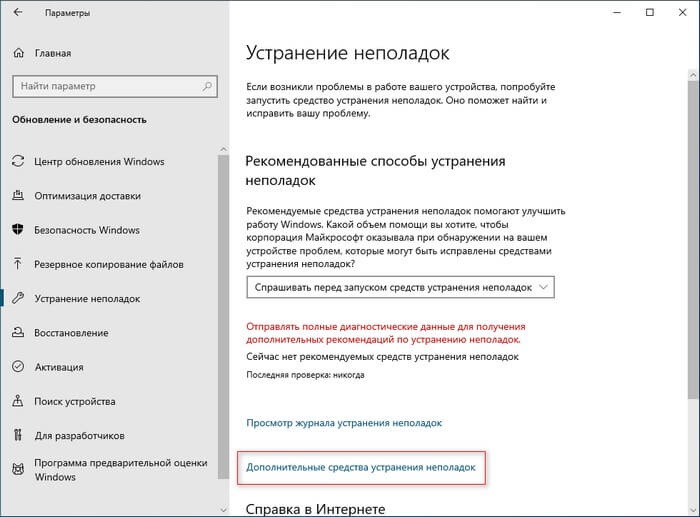
Task: Maximize the Параметры window
Action: click(x=649, y=14)
